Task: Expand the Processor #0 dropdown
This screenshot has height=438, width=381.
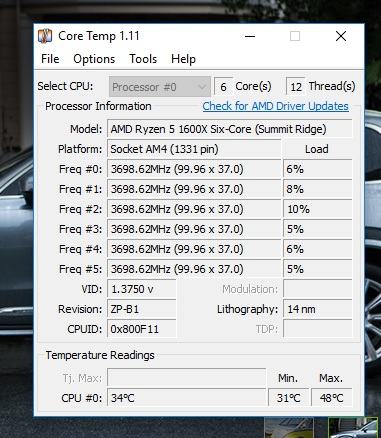Action: pyautogui.click(x=160, y=87)
